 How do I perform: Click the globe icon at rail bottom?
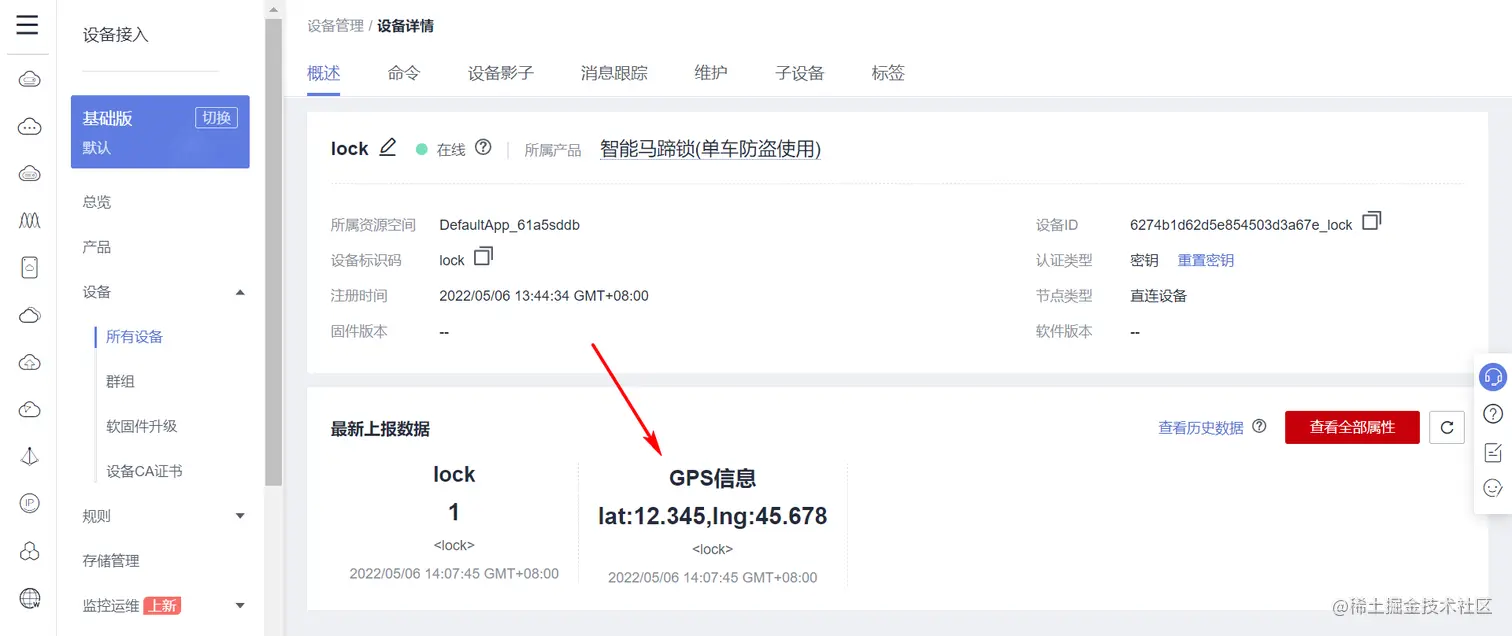coord(30,598)
